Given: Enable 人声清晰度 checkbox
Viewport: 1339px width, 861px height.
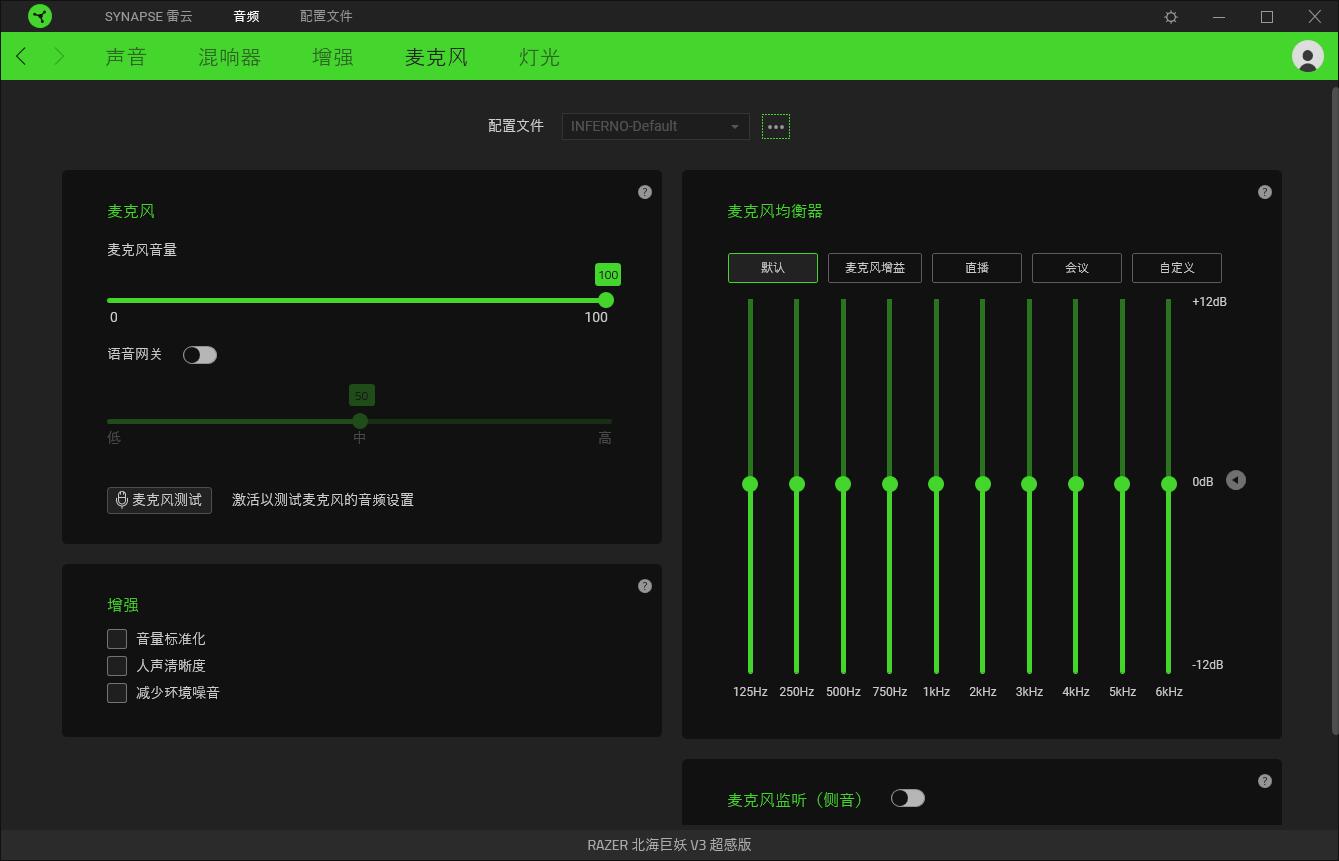Looking at the screenshot, I should [x=117, y=666].
